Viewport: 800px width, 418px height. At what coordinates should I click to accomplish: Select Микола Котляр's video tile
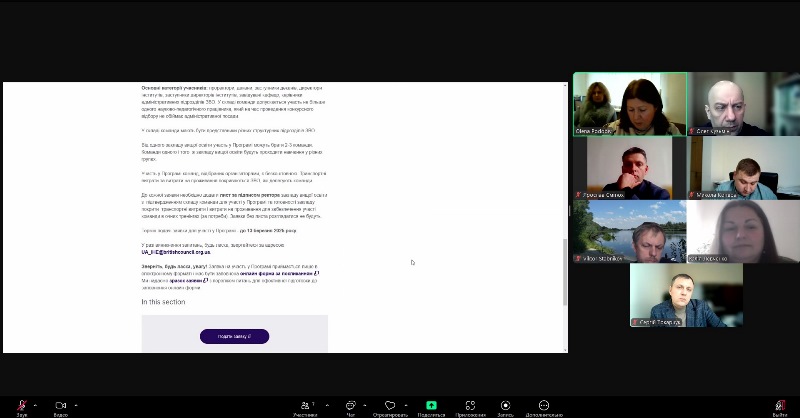pos(744,168)
